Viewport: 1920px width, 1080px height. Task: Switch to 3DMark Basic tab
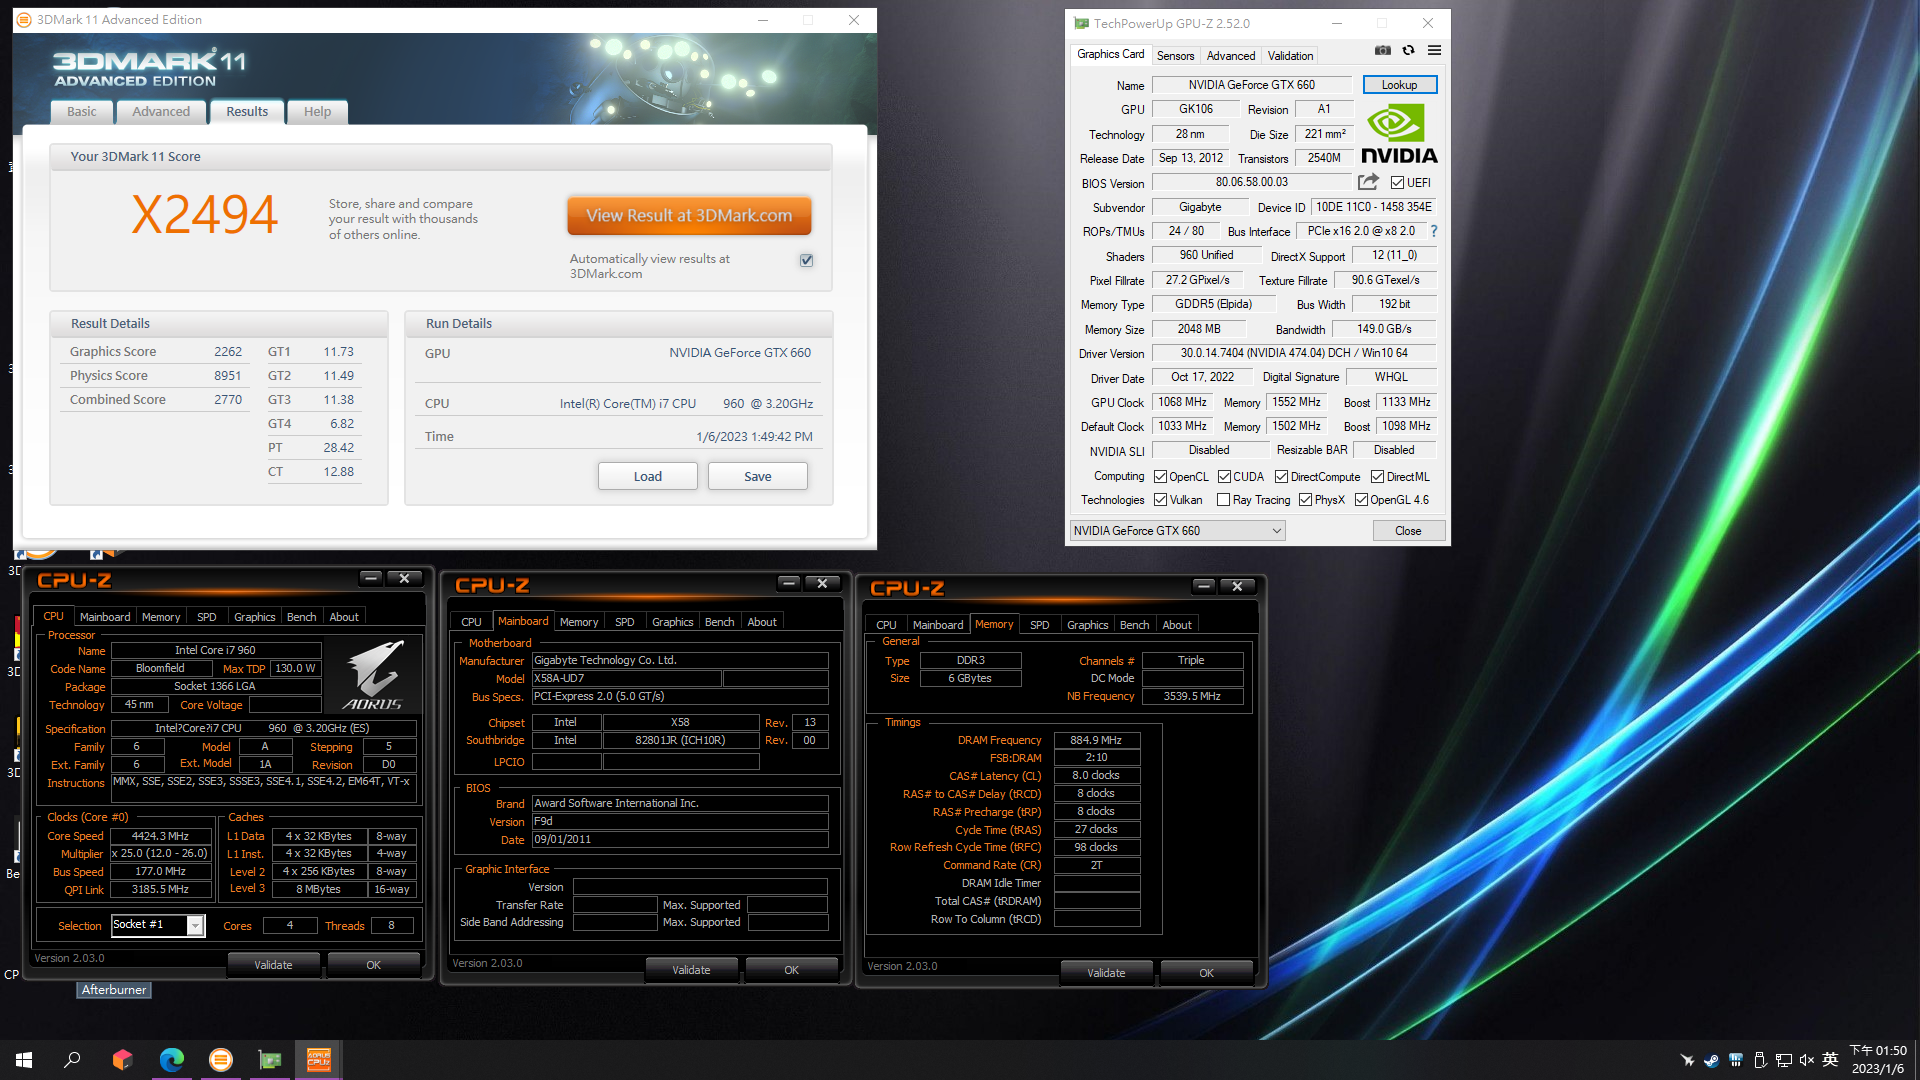tap(82, 112)
